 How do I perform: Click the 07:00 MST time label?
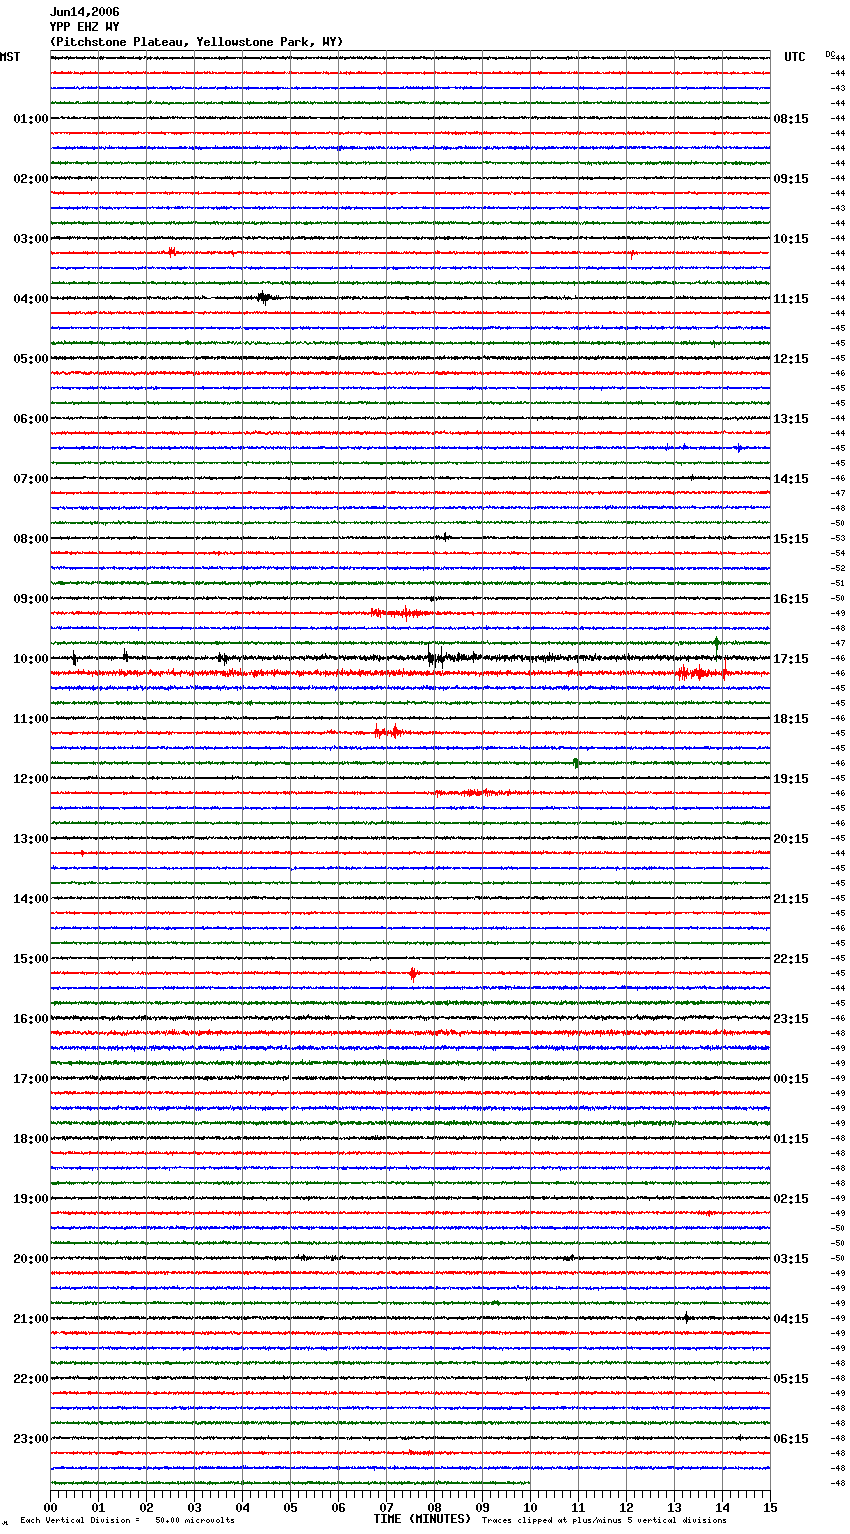click(x=31, y=479)
